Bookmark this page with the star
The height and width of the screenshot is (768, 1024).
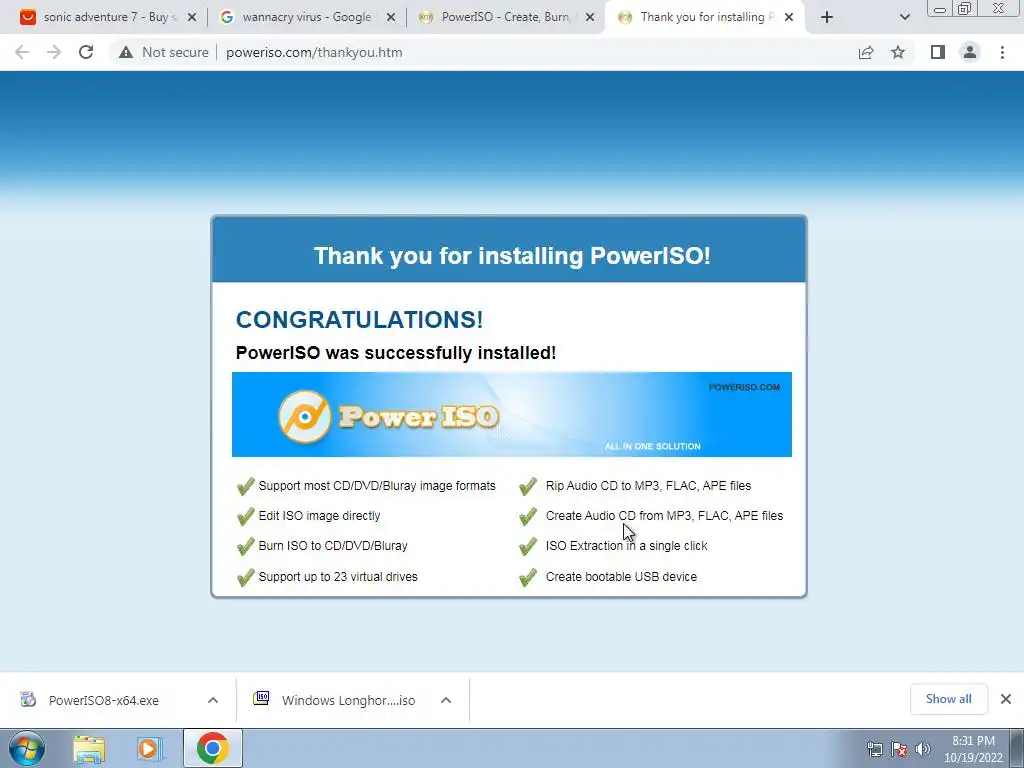[898, 52]
